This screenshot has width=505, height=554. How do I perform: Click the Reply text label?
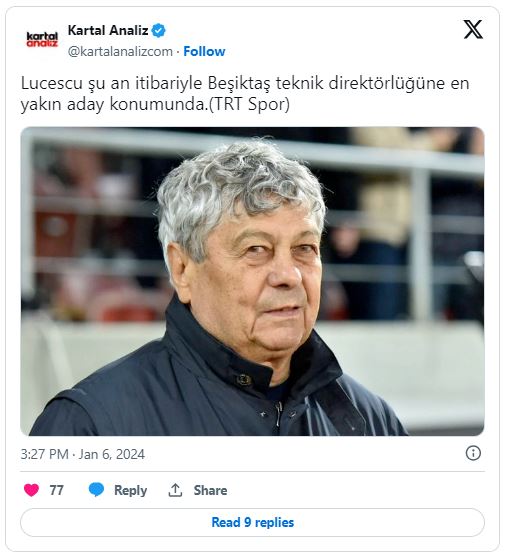click(130, 490)
